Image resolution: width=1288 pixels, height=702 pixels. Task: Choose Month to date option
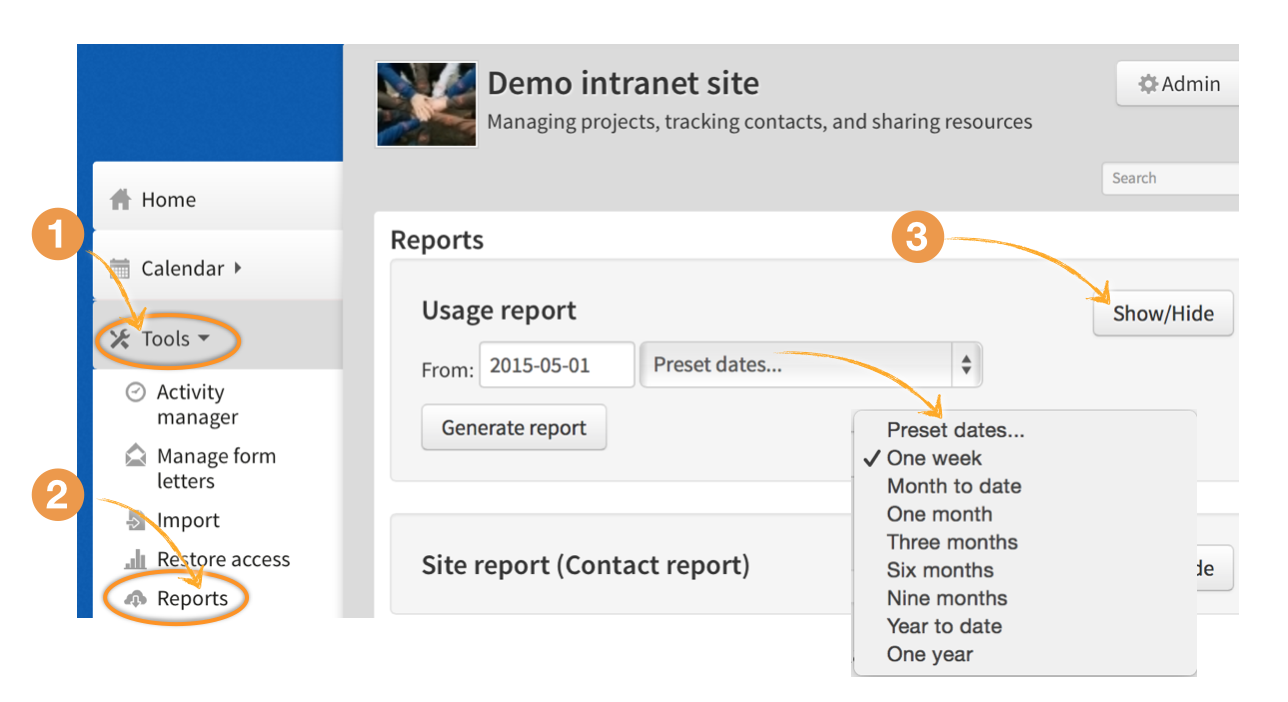[x=953, y=486]
